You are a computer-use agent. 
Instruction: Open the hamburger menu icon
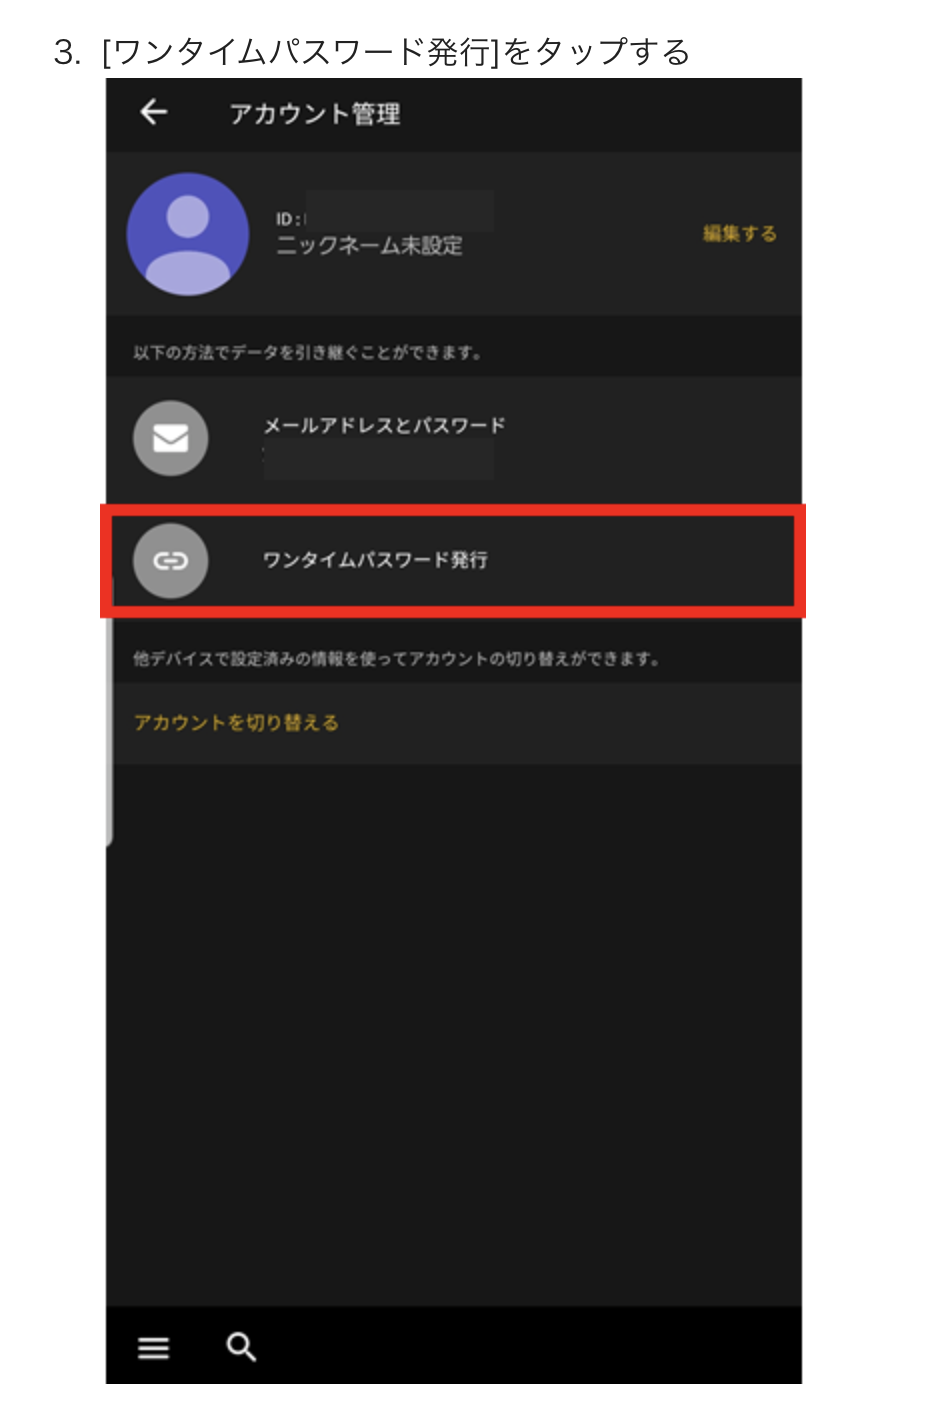[x=153, y=1348]
